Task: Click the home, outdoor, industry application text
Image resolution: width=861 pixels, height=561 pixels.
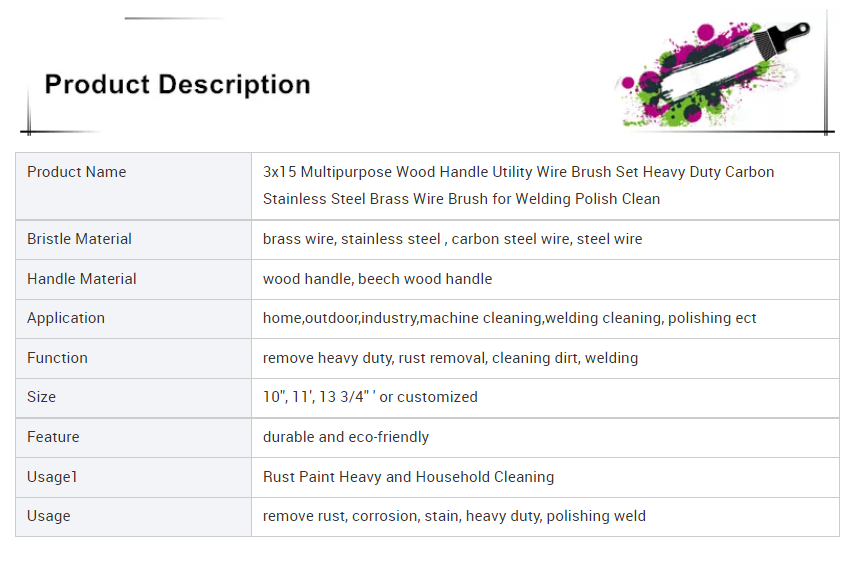Action: point(510,318)
